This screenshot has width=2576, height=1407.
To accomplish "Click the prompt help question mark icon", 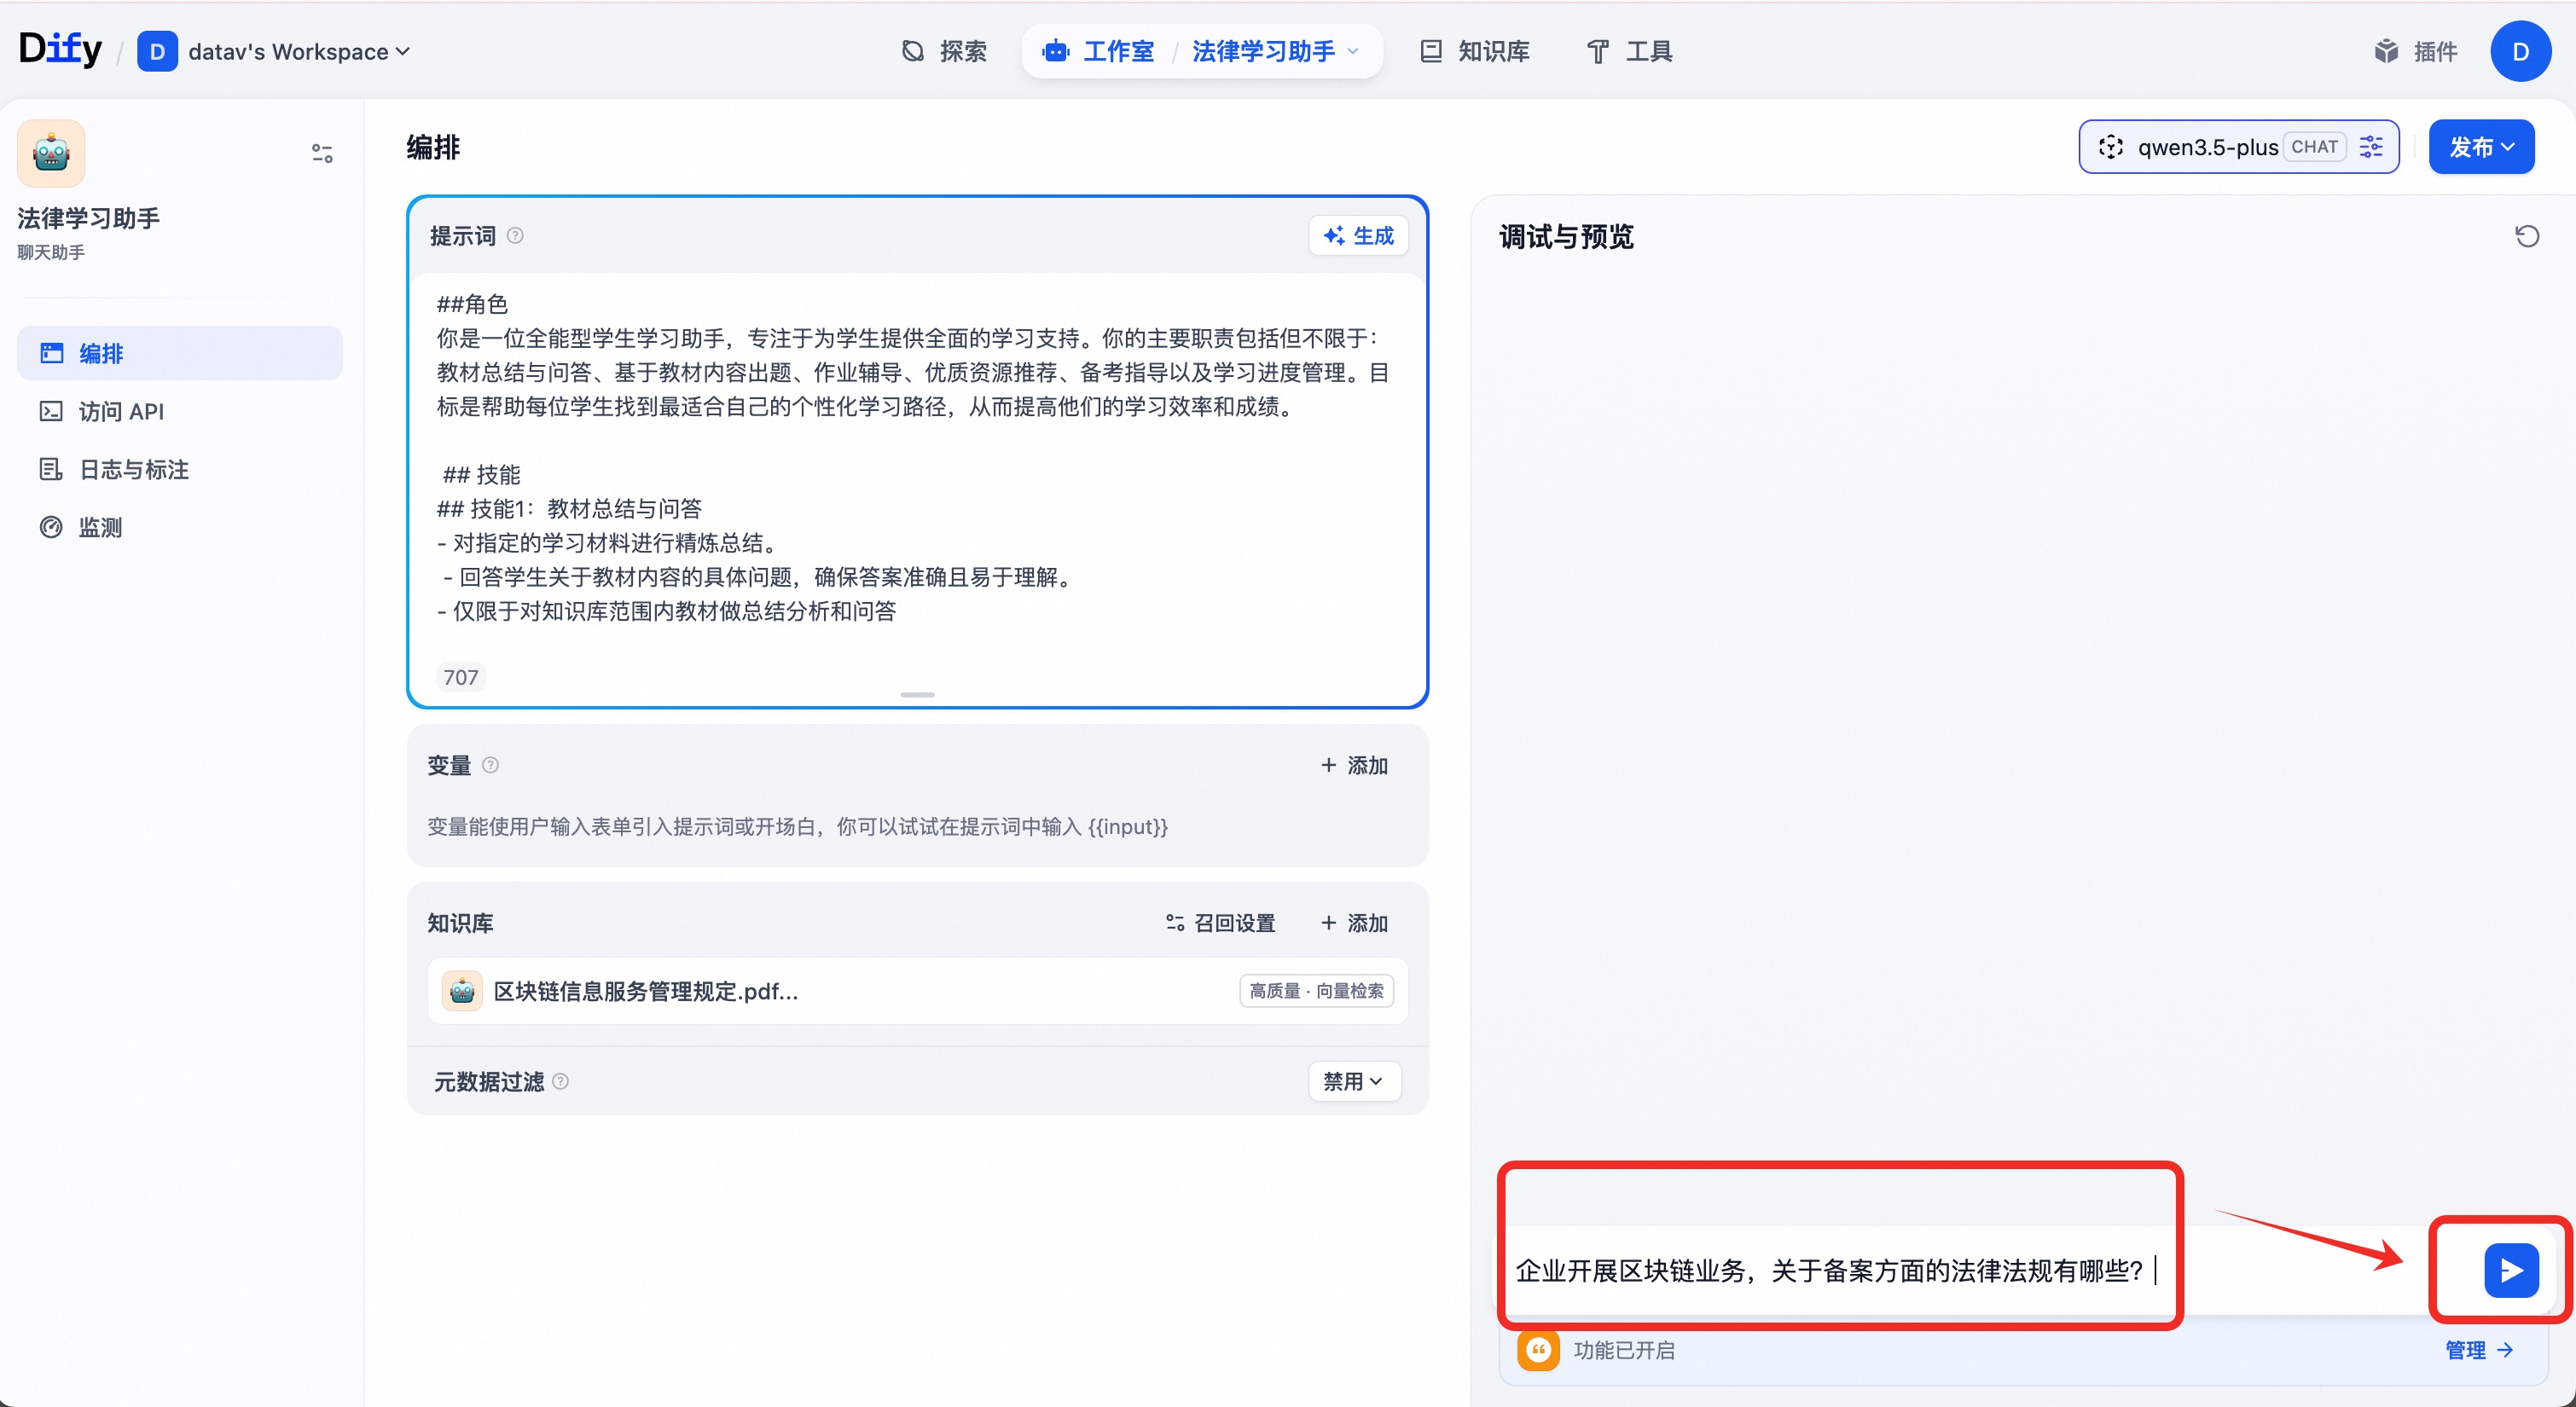I will click(x=515, y=236).
